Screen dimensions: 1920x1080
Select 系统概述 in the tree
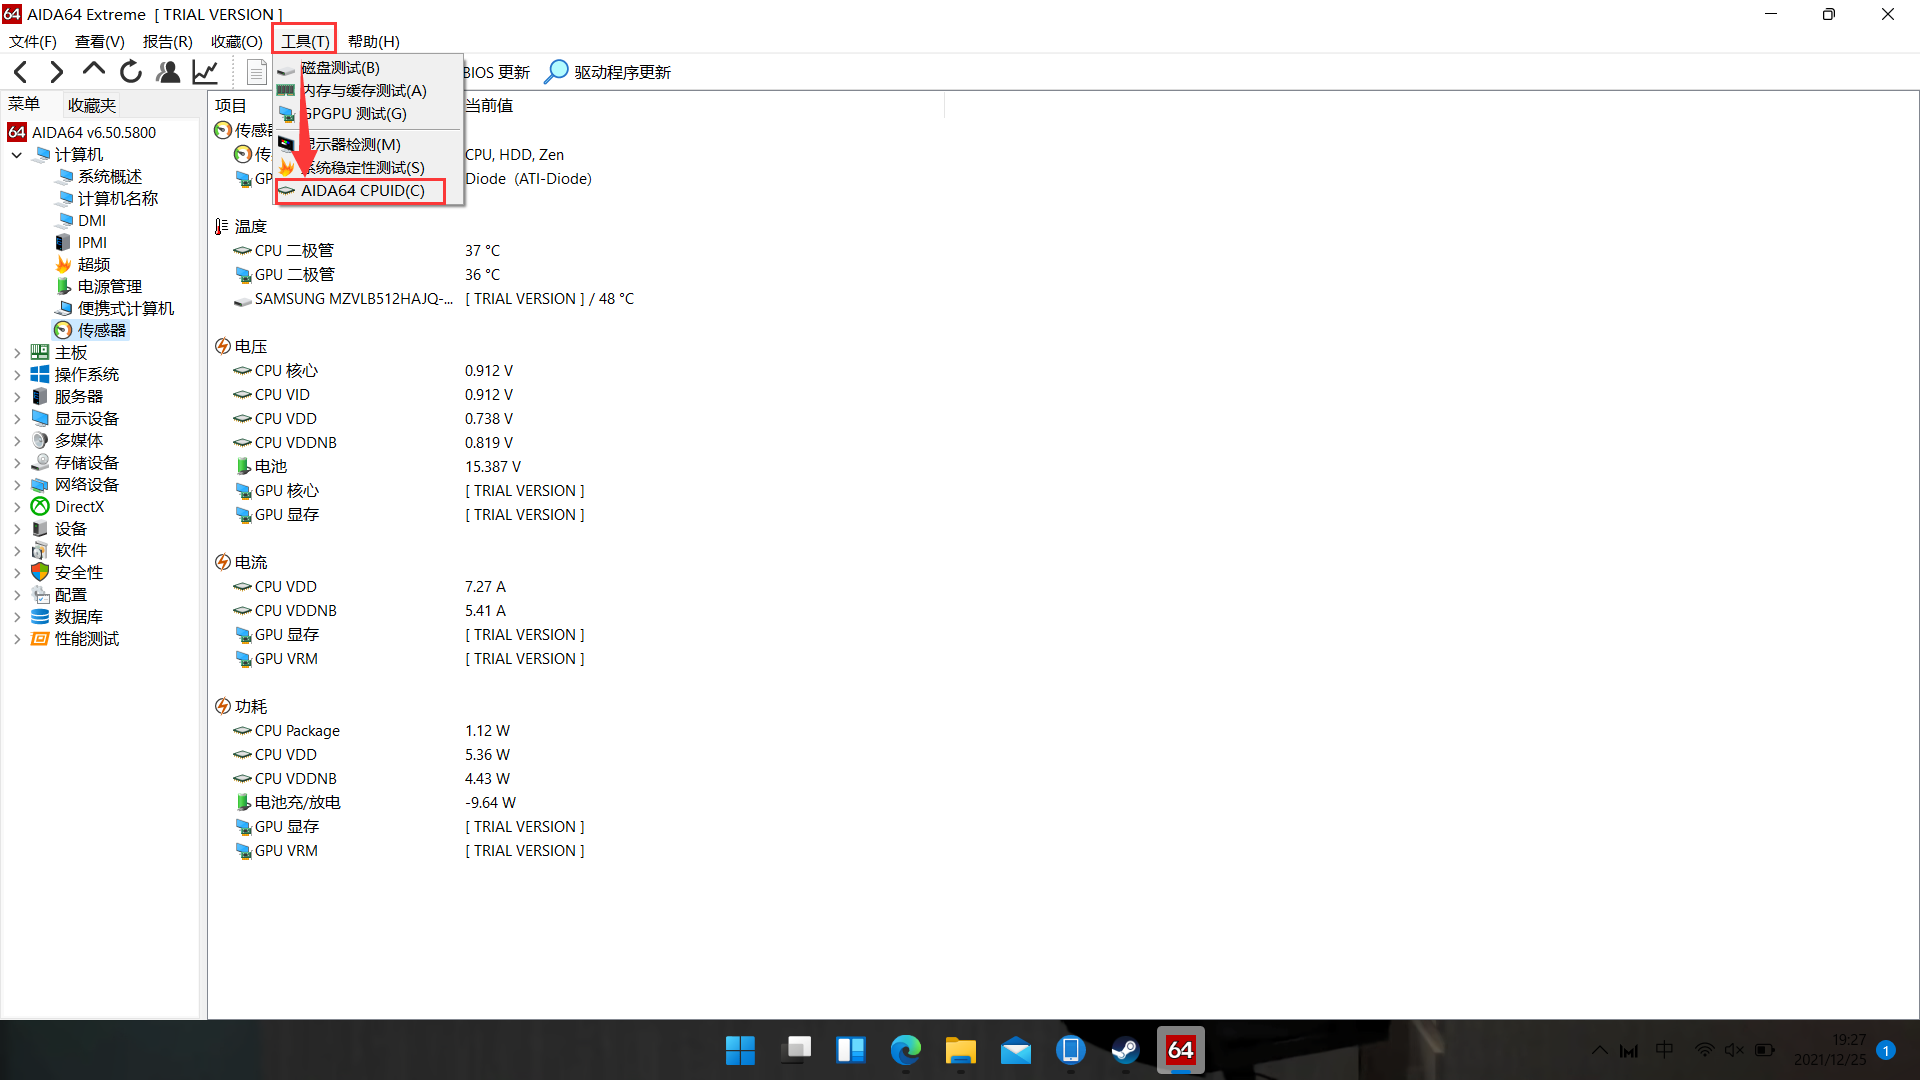tap(110, 177)
